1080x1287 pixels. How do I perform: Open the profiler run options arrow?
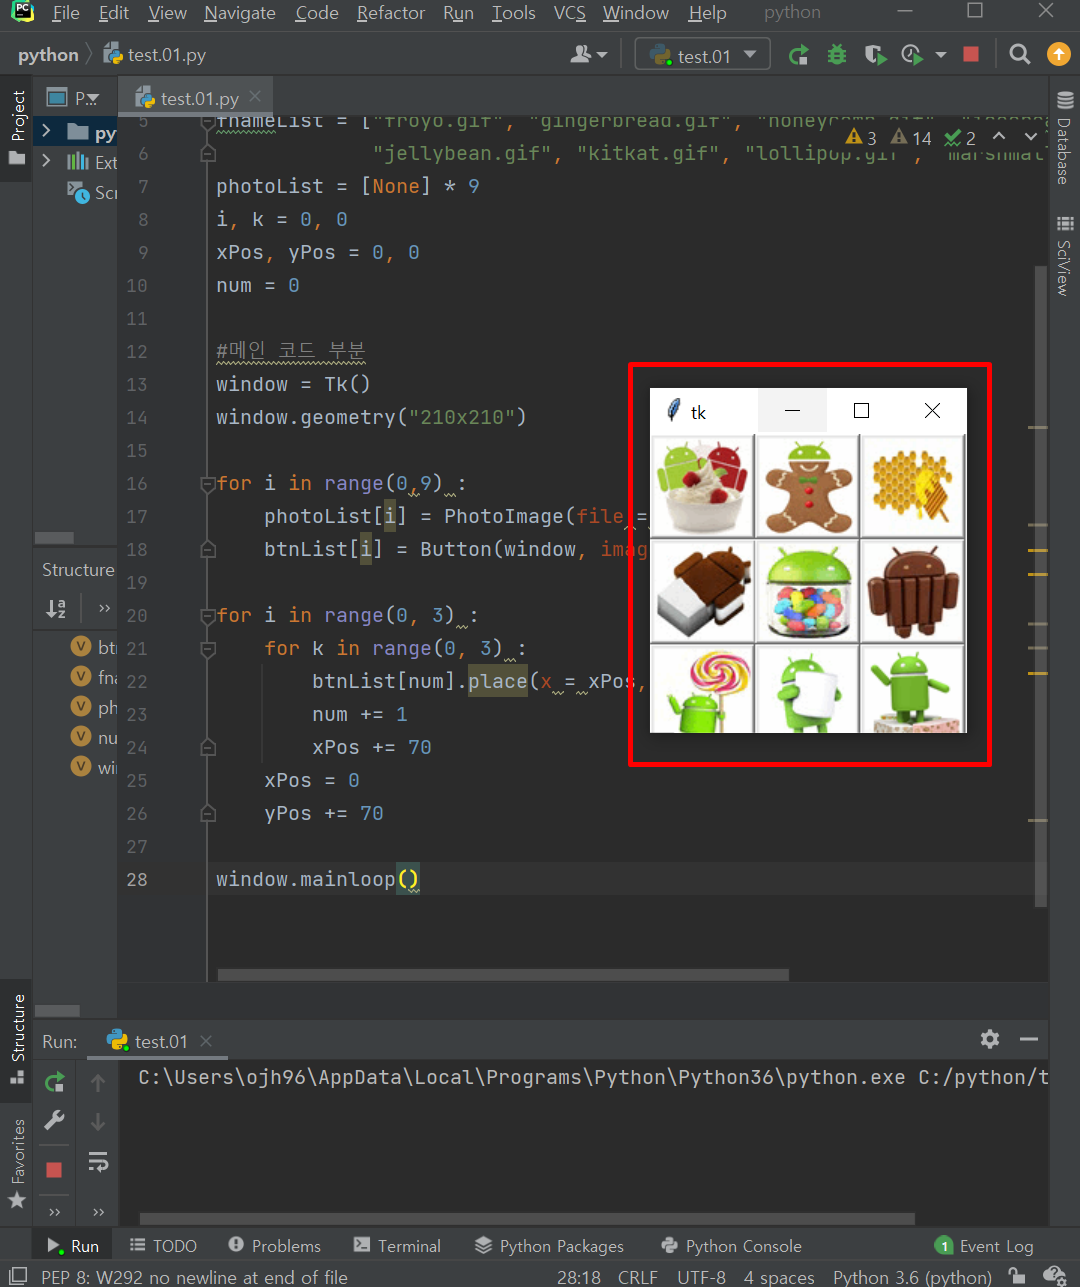tap(941, 55)
